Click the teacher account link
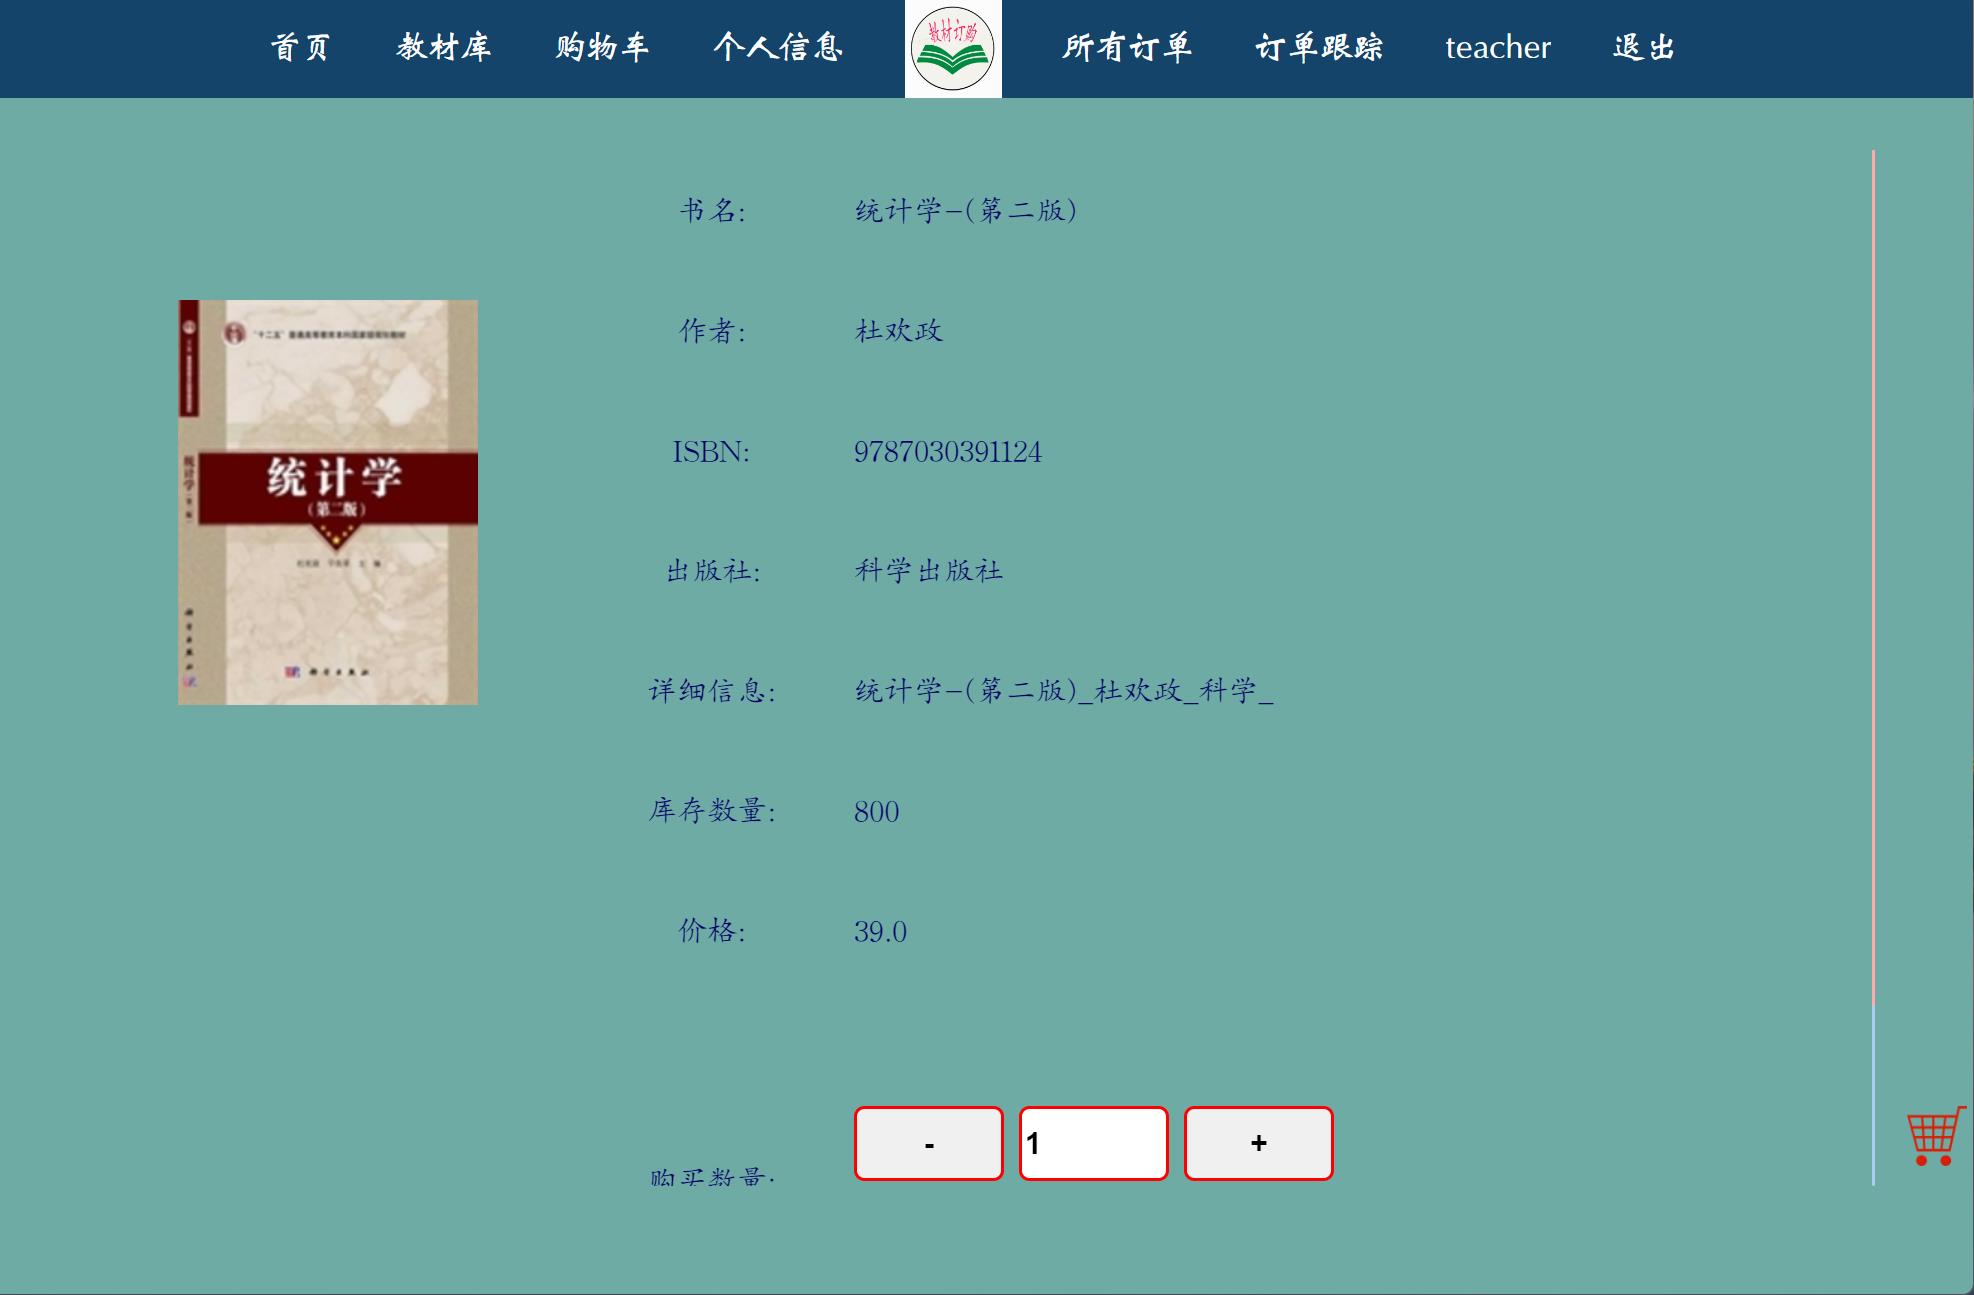 1497,48
